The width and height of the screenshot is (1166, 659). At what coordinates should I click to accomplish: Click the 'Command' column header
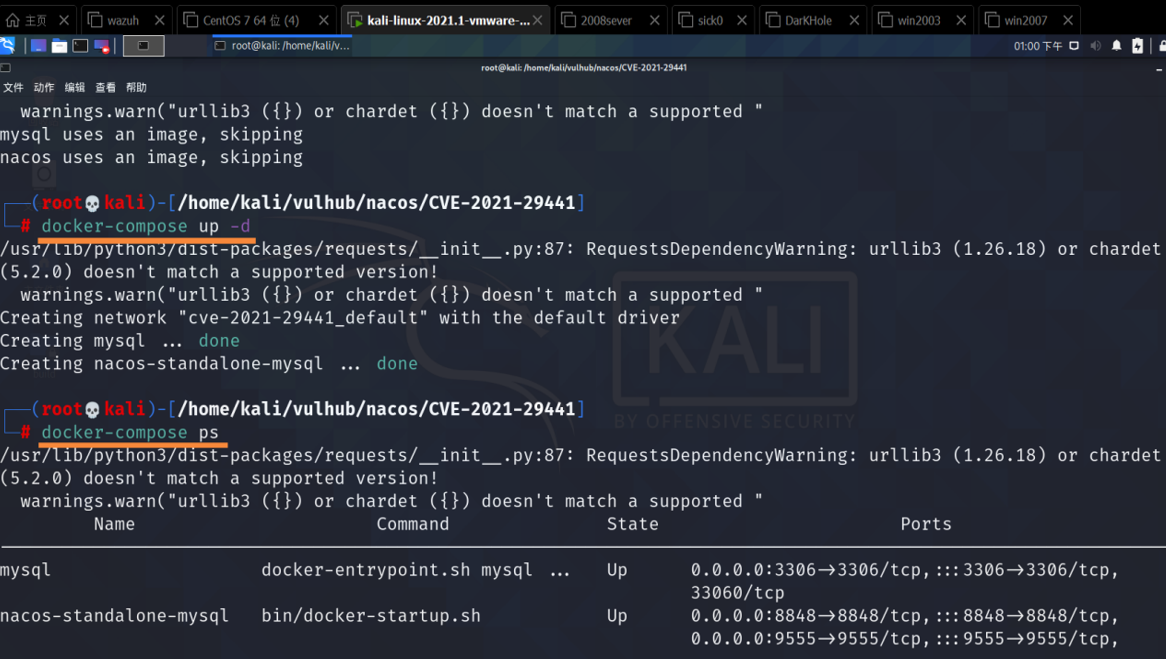coord(413,524)
